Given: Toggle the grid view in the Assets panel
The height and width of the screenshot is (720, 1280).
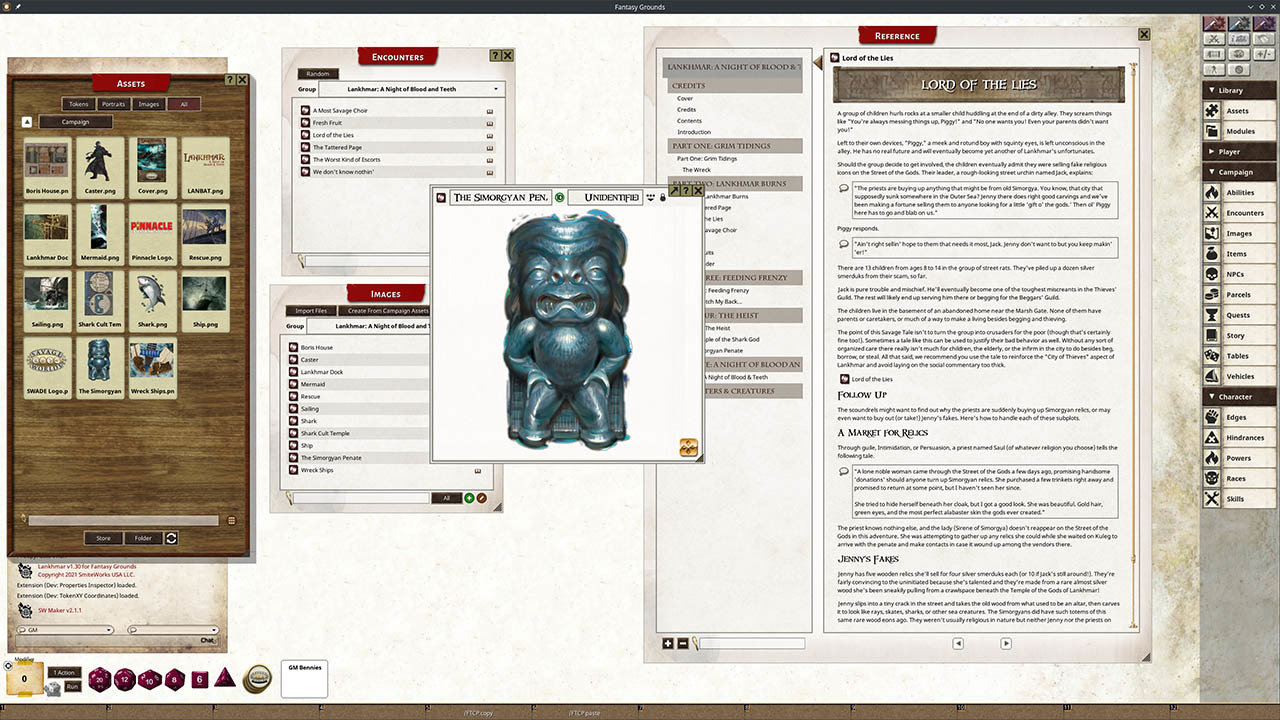Looking at the screenshot, I should click(x=232, y=520).
